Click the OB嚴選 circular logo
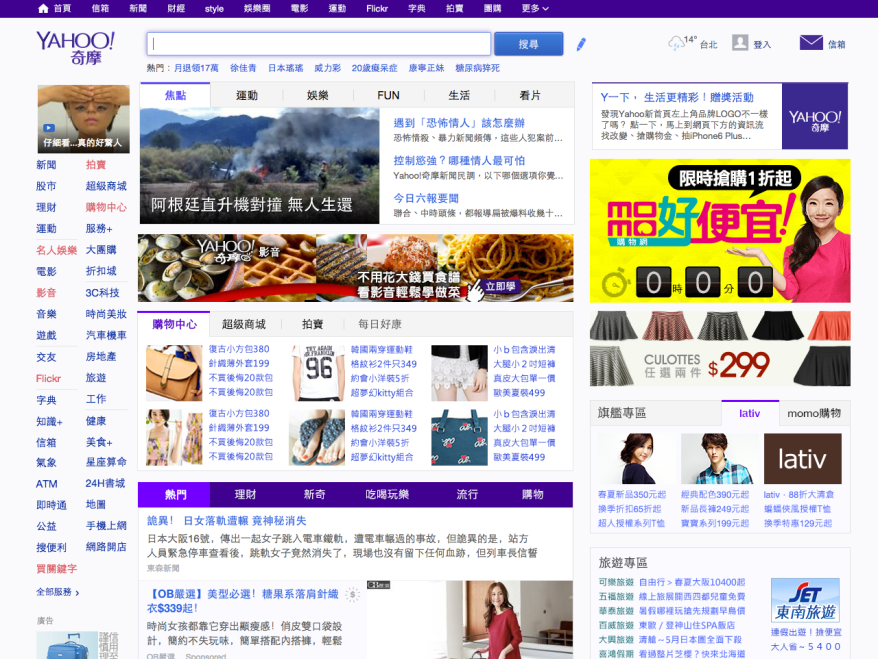The height and width of the screenshot is (659, 878). click(x=351, y=593)
